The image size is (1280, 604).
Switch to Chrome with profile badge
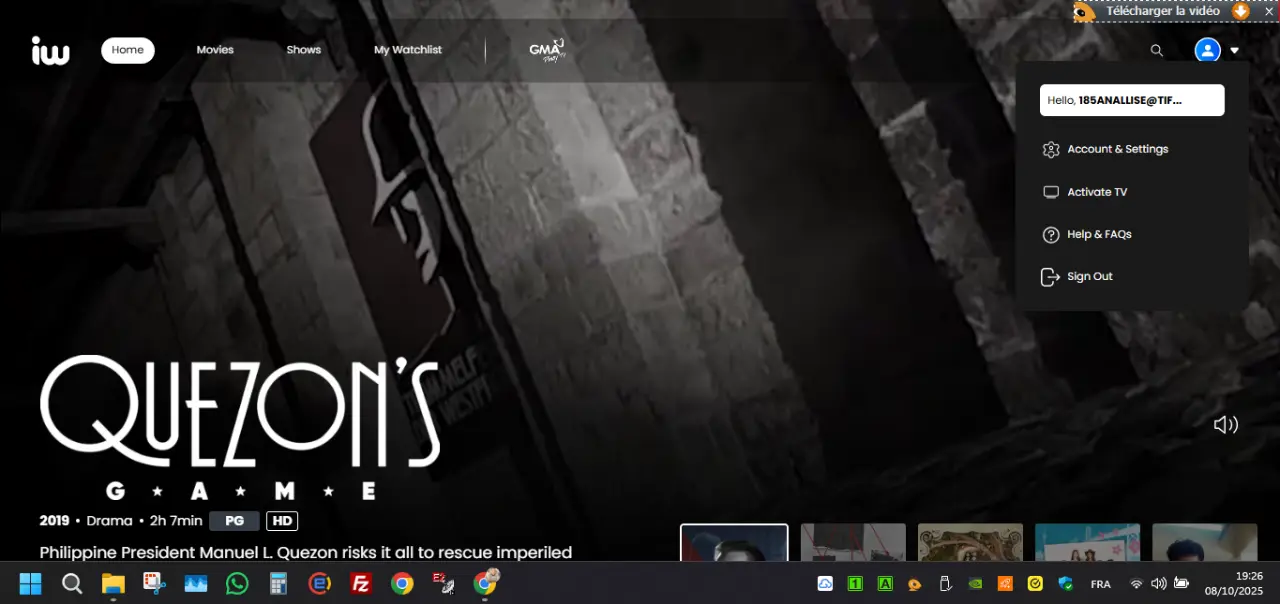pyautogui.click(x=485, y=582)
